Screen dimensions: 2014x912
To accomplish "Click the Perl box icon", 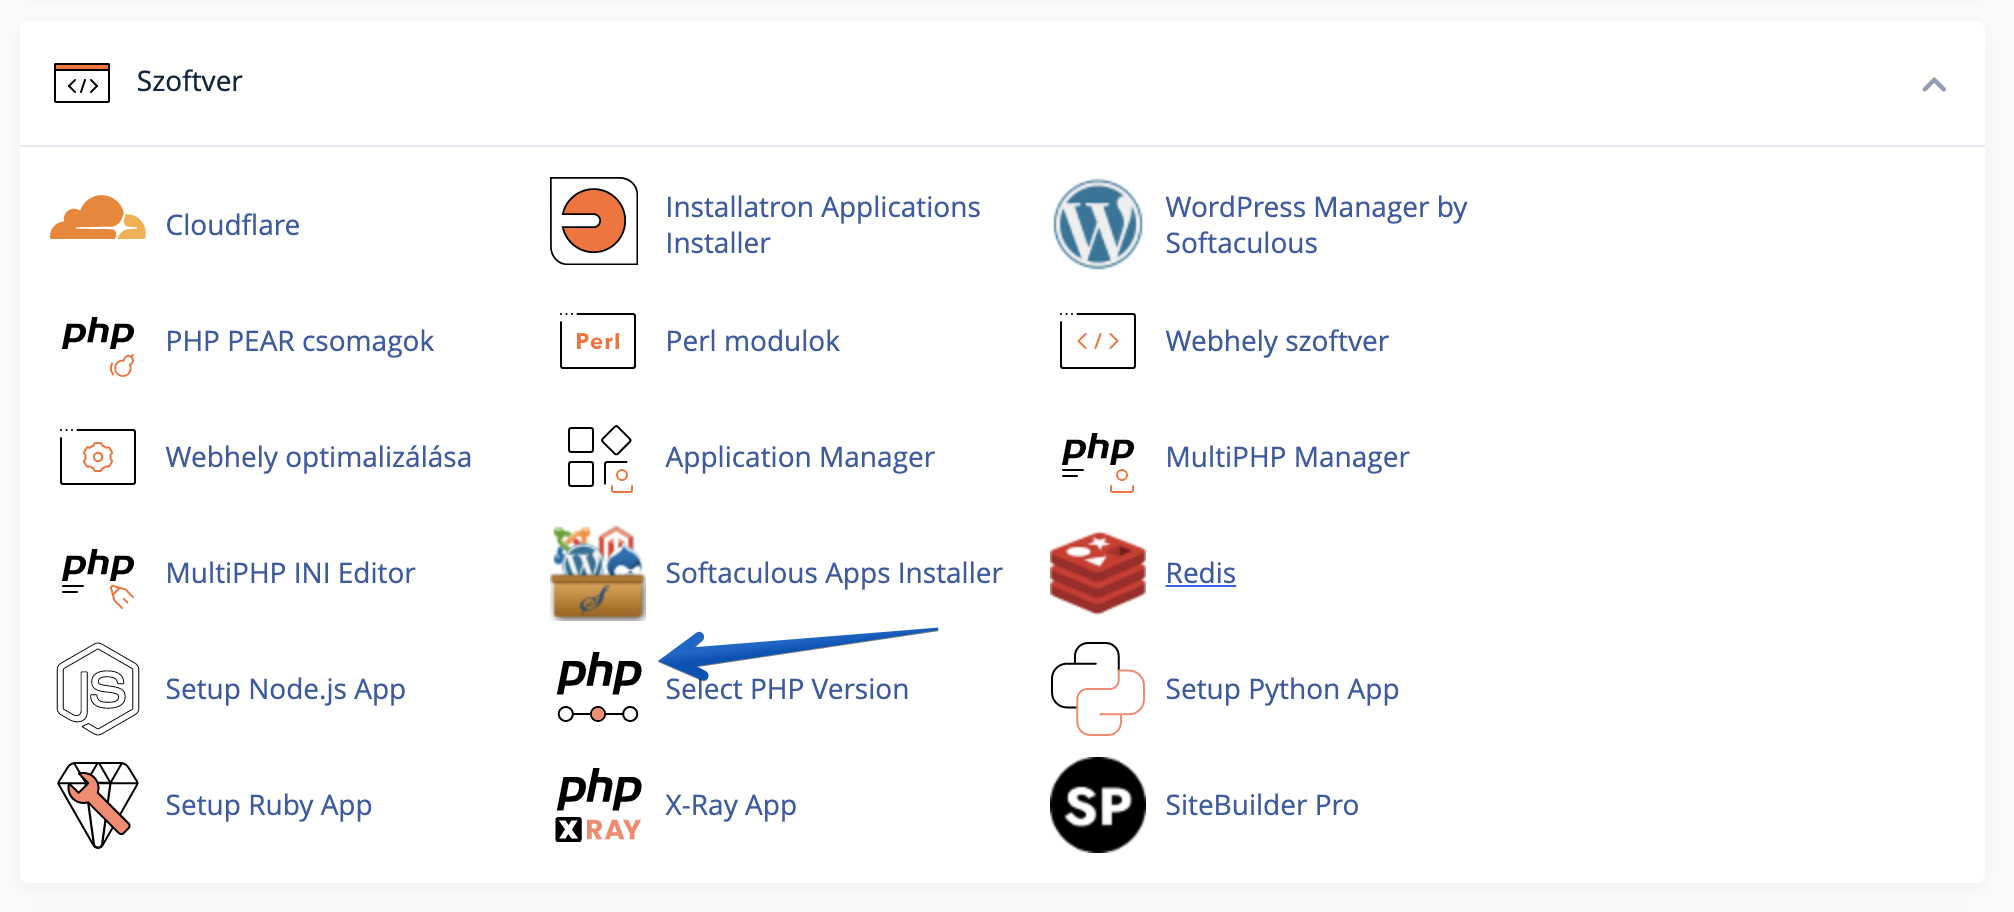I will [x=598, y=341].
